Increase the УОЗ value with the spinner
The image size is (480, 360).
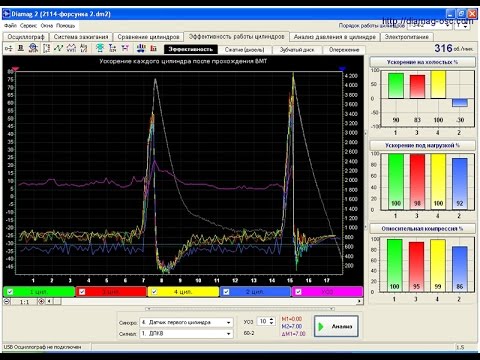click(x=271, y=319)
